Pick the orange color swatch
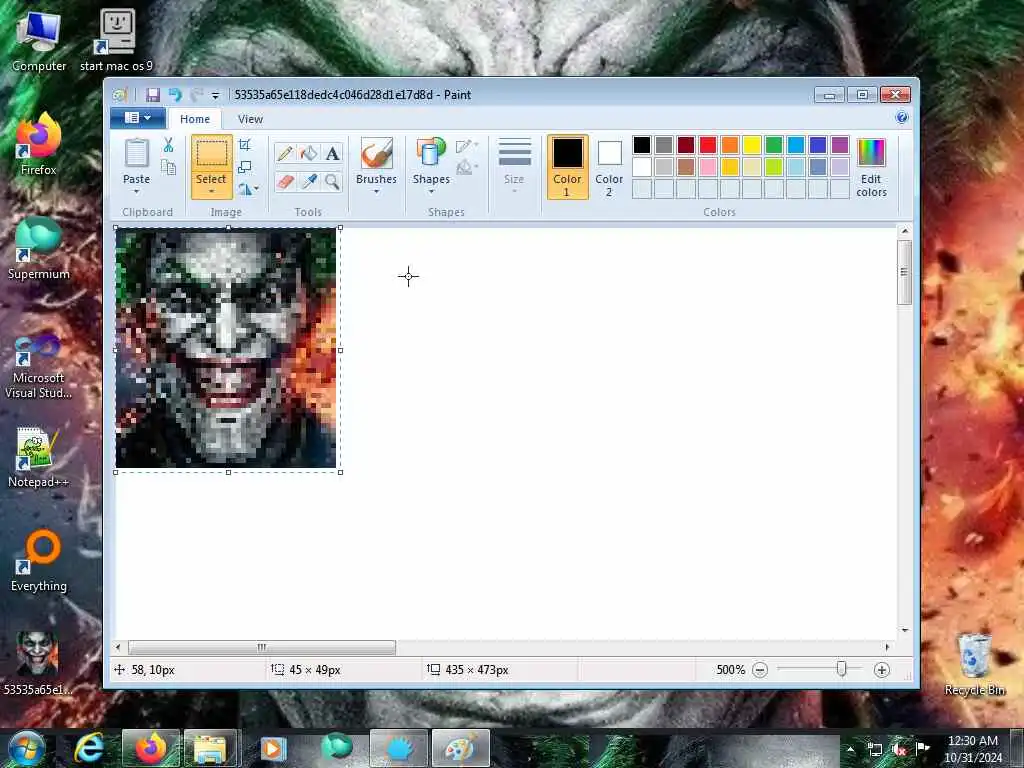This screenshot has height=768, width=1024. (x=730, y=145)
